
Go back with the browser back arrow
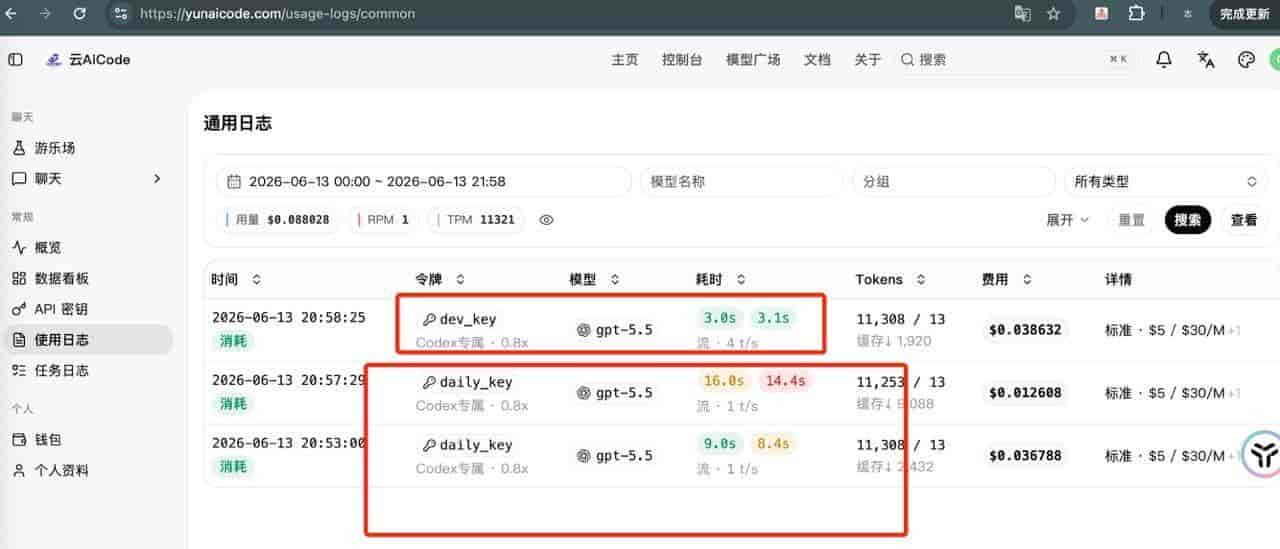tap(11, 14)
